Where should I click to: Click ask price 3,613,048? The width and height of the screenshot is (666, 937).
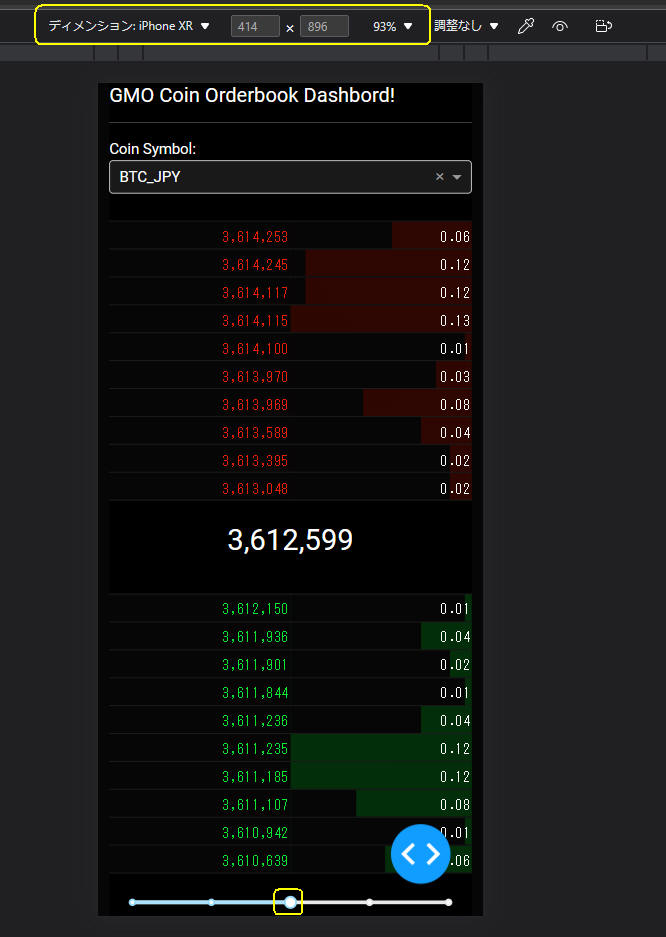(x=255, y=489)
